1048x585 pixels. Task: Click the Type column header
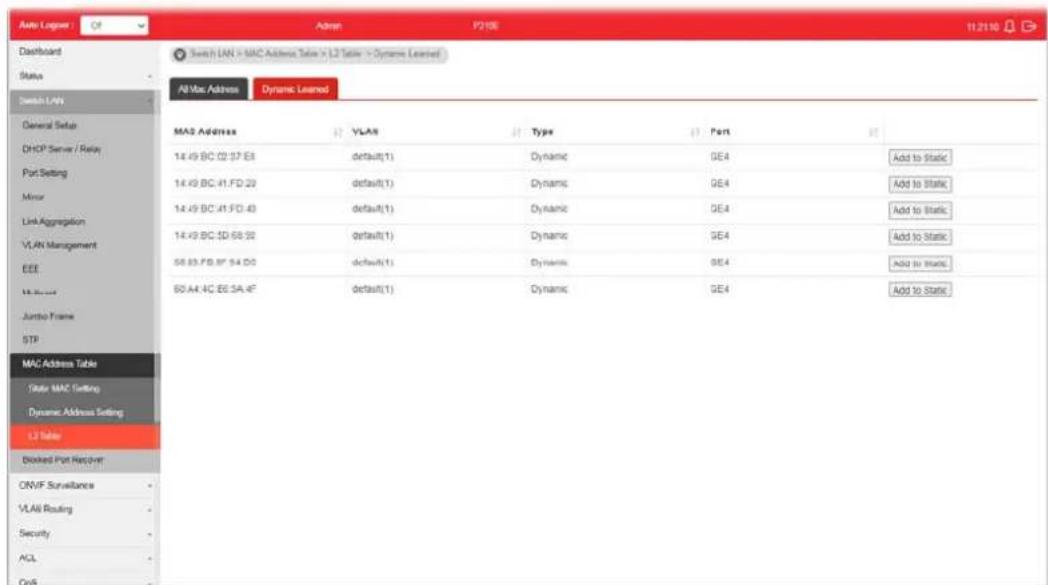tap(542, 132)
